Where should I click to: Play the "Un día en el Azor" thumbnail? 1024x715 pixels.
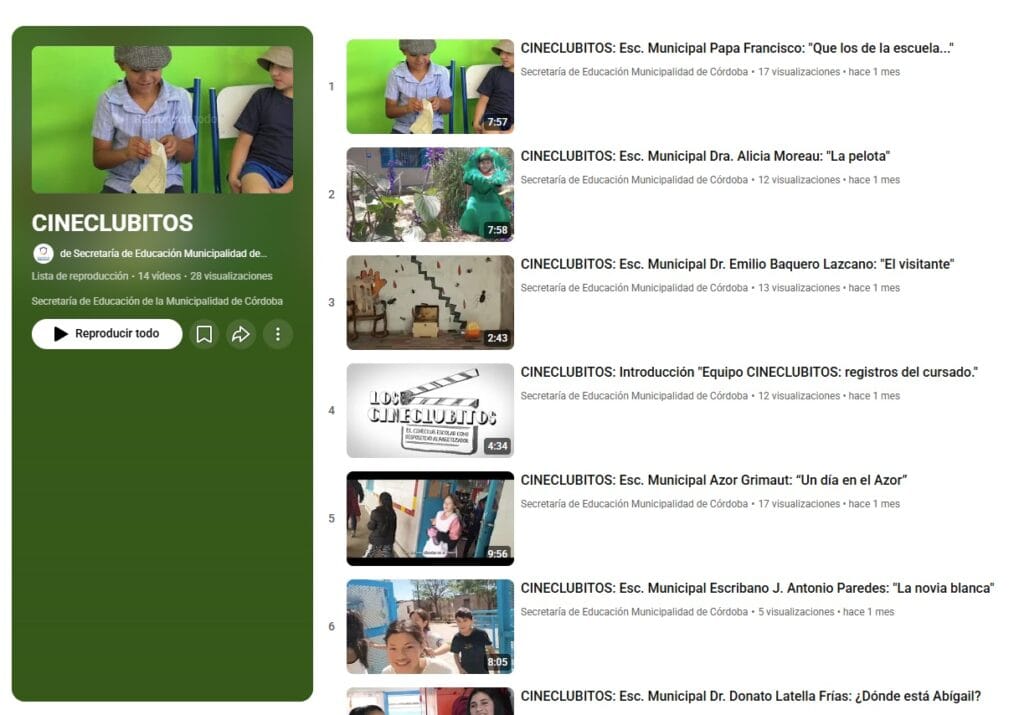pos(430,519)
